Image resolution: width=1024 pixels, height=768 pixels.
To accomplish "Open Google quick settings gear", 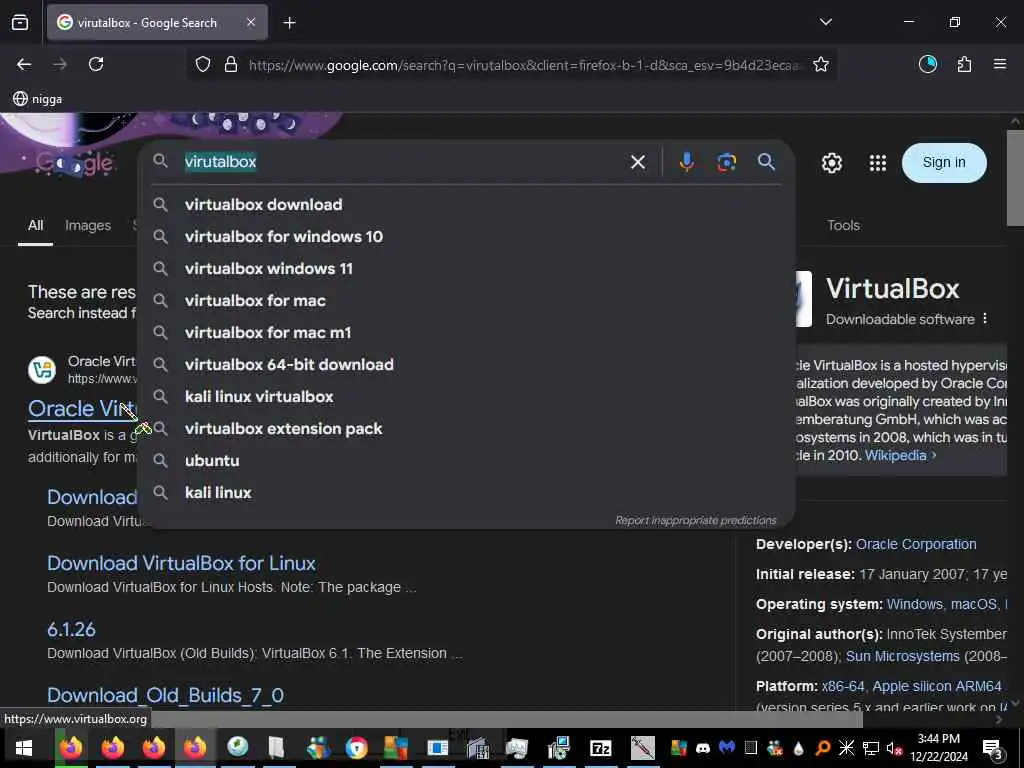I will [831, 163].
